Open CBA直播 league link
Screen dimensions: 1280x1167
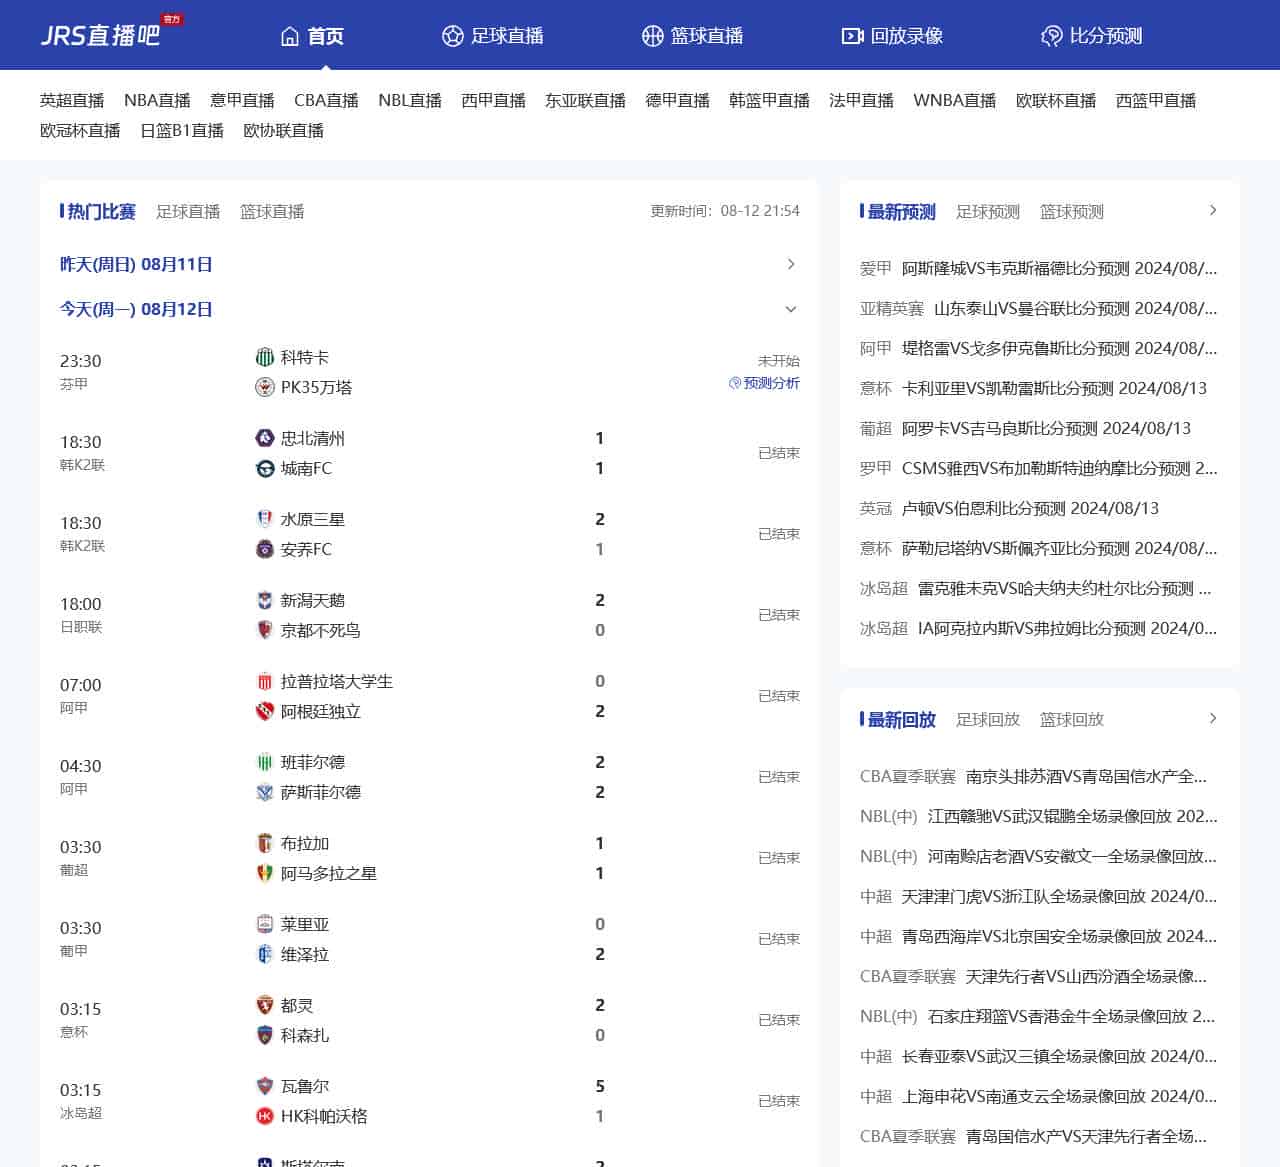(x=326, y=100)
